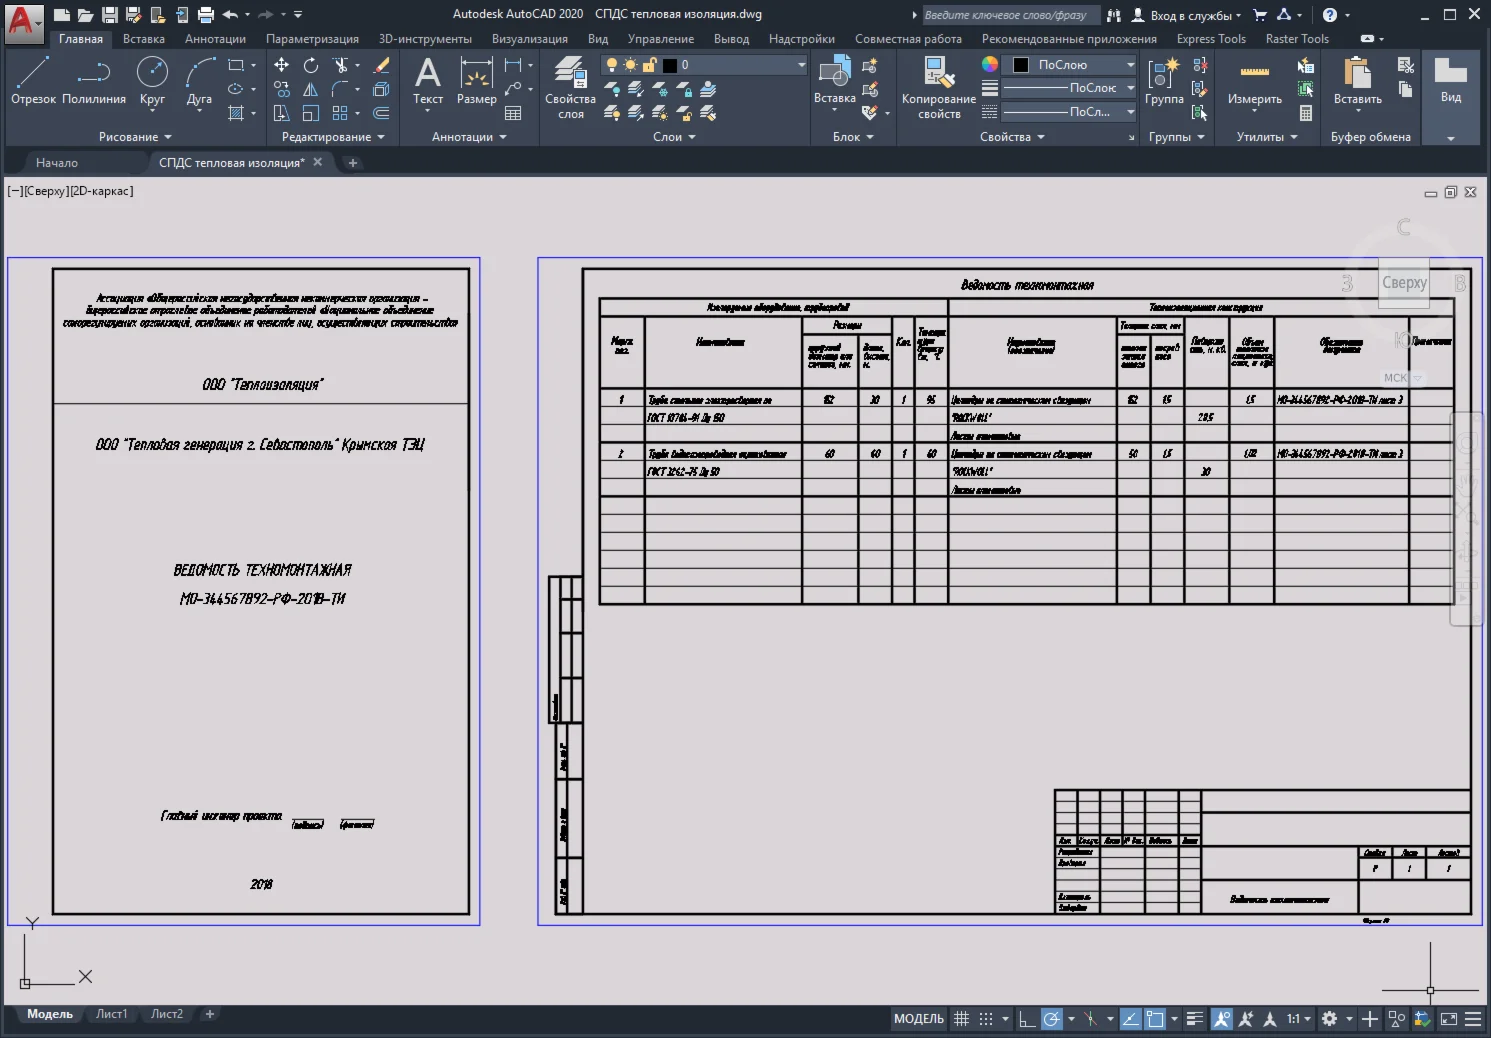This screenshot has width=1491, height=1038.
Task: Activate the Rotate tool
Action: coord(311,65)
